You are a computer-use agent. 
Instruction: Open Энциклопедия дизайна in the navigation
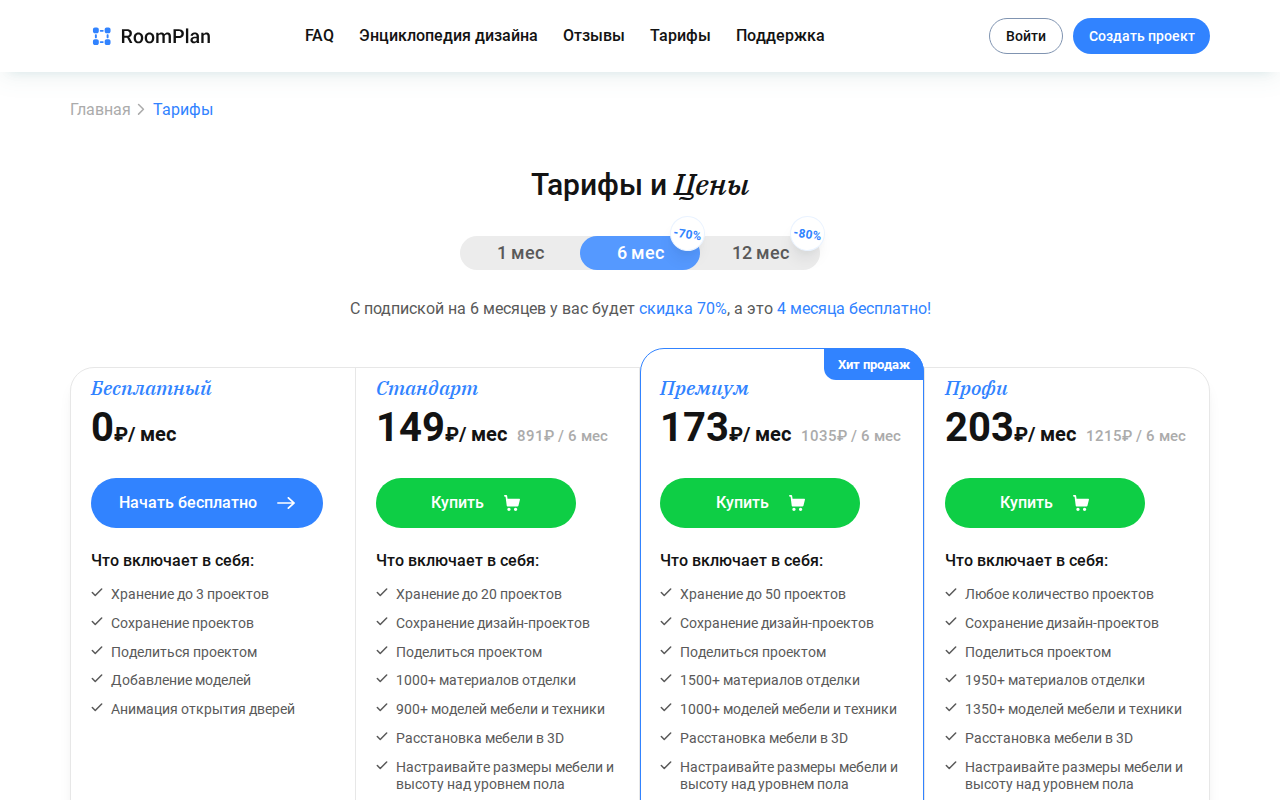coord(448,36)
